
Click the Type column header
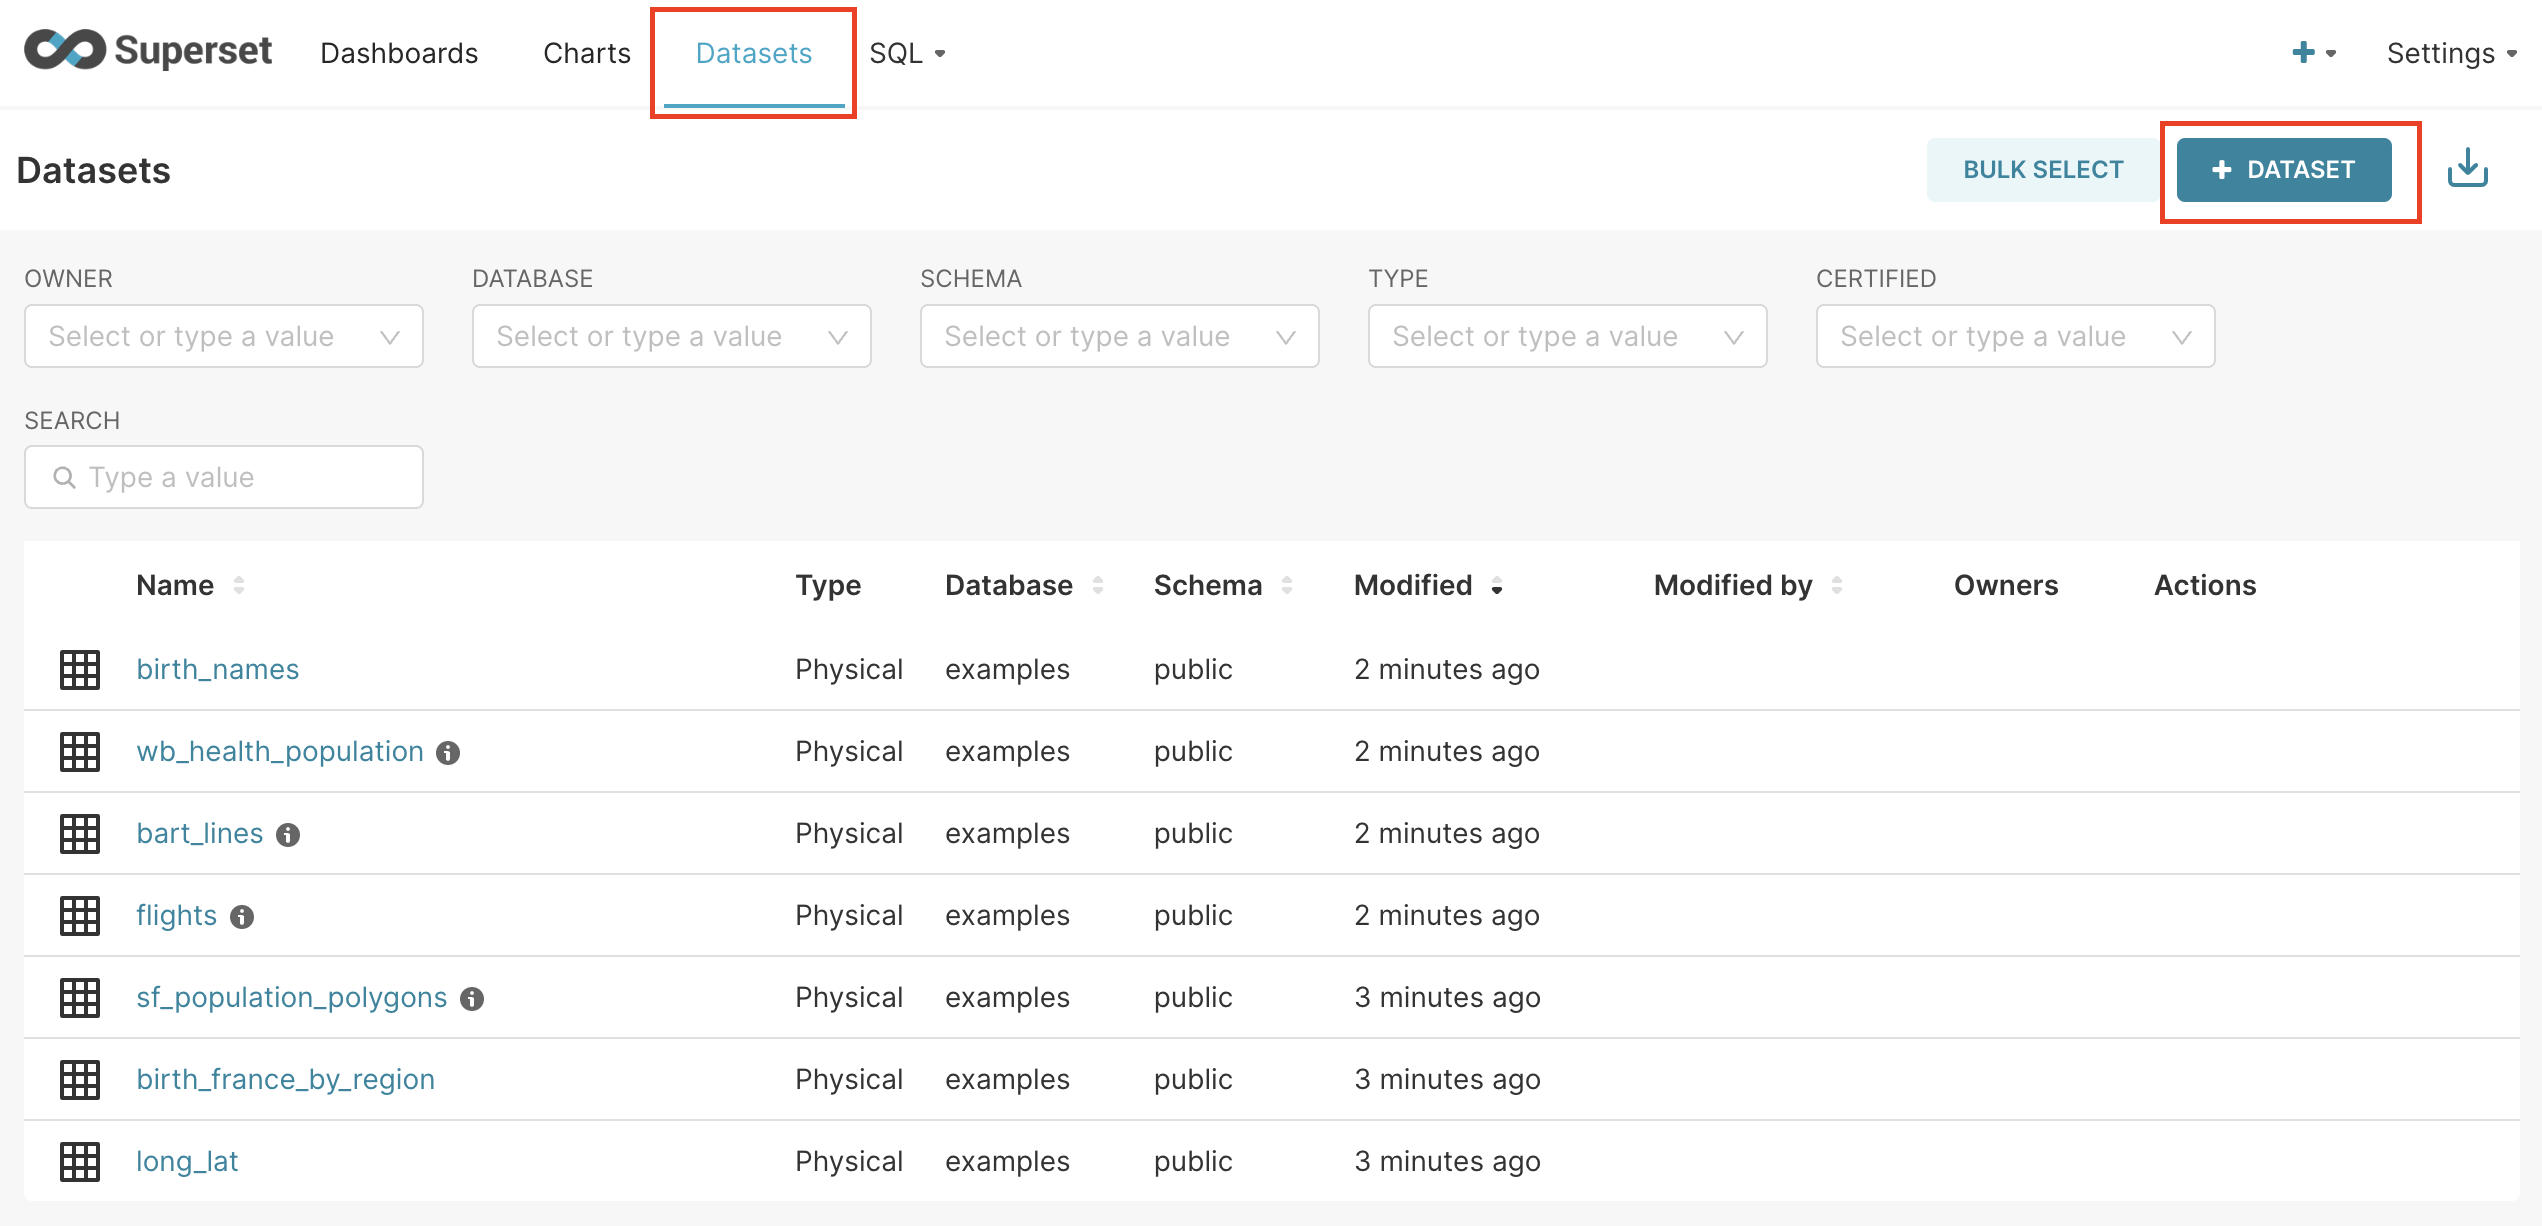tap(828, 585)
